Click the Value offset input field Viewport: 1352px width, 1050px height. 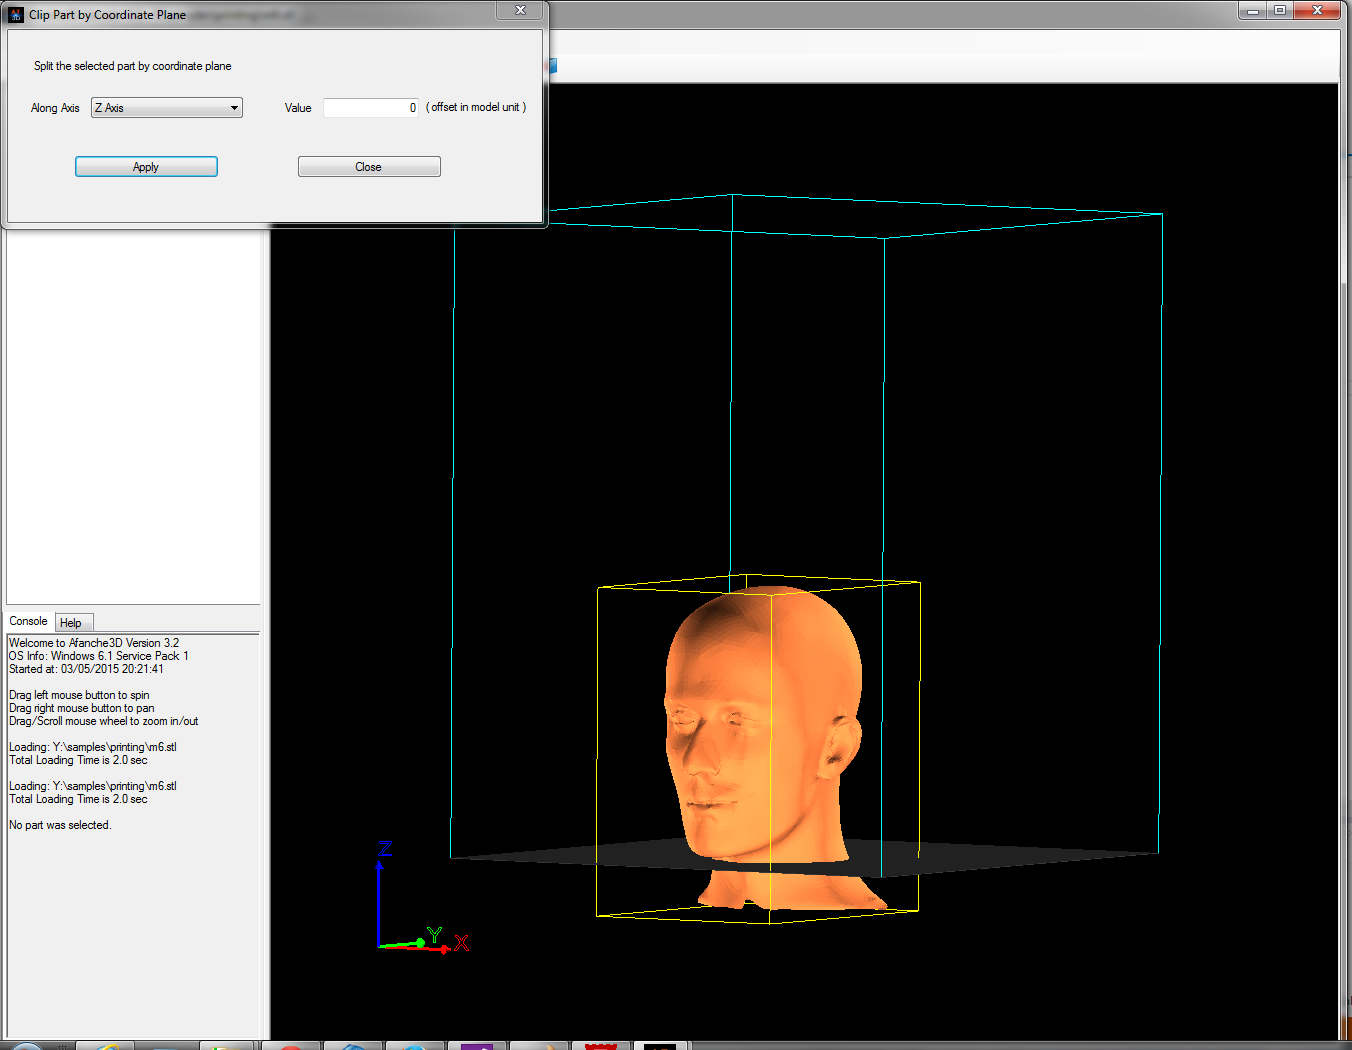(369, 108)
